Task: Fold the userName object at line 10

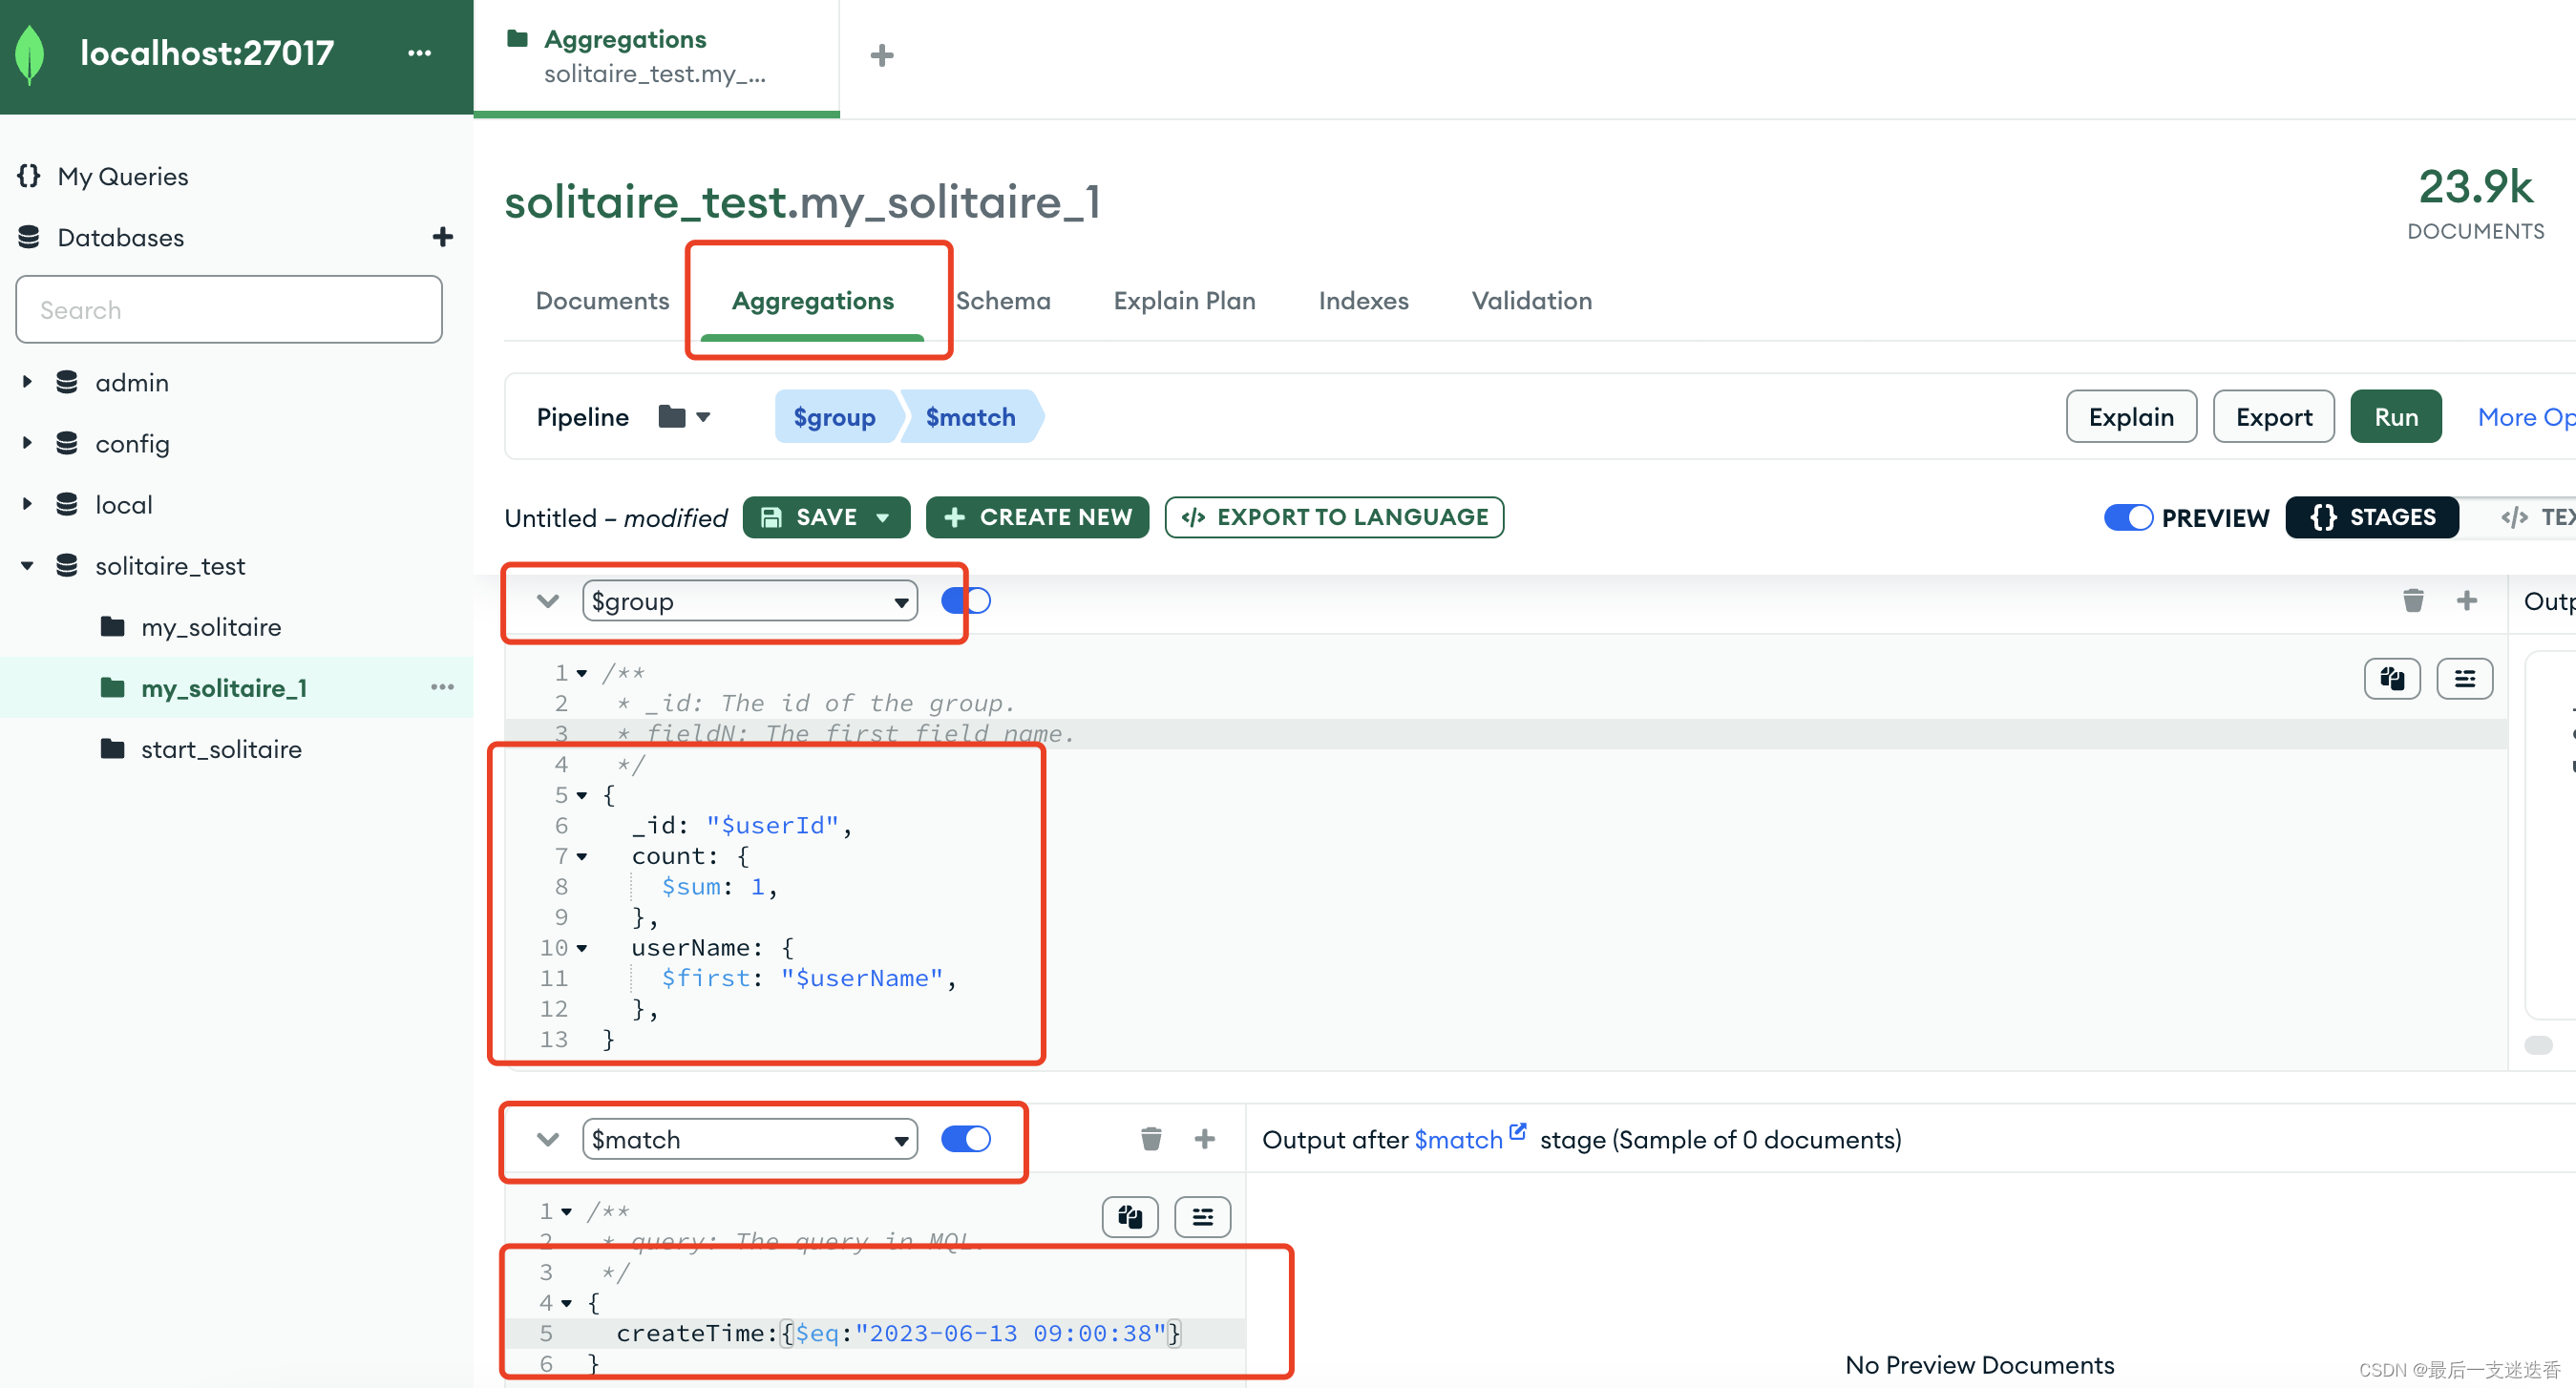Action: pyautogui.click(x=581, y=948)
